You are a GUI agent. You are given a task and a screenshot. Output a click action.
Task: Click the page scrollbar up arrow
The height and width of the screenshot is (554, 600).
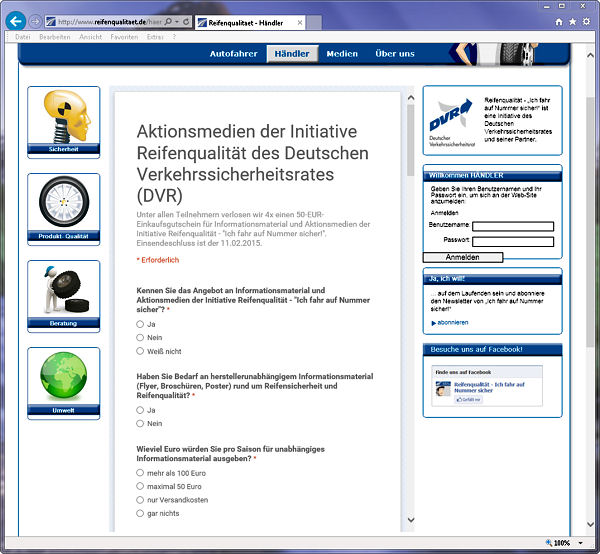[590, 55]
